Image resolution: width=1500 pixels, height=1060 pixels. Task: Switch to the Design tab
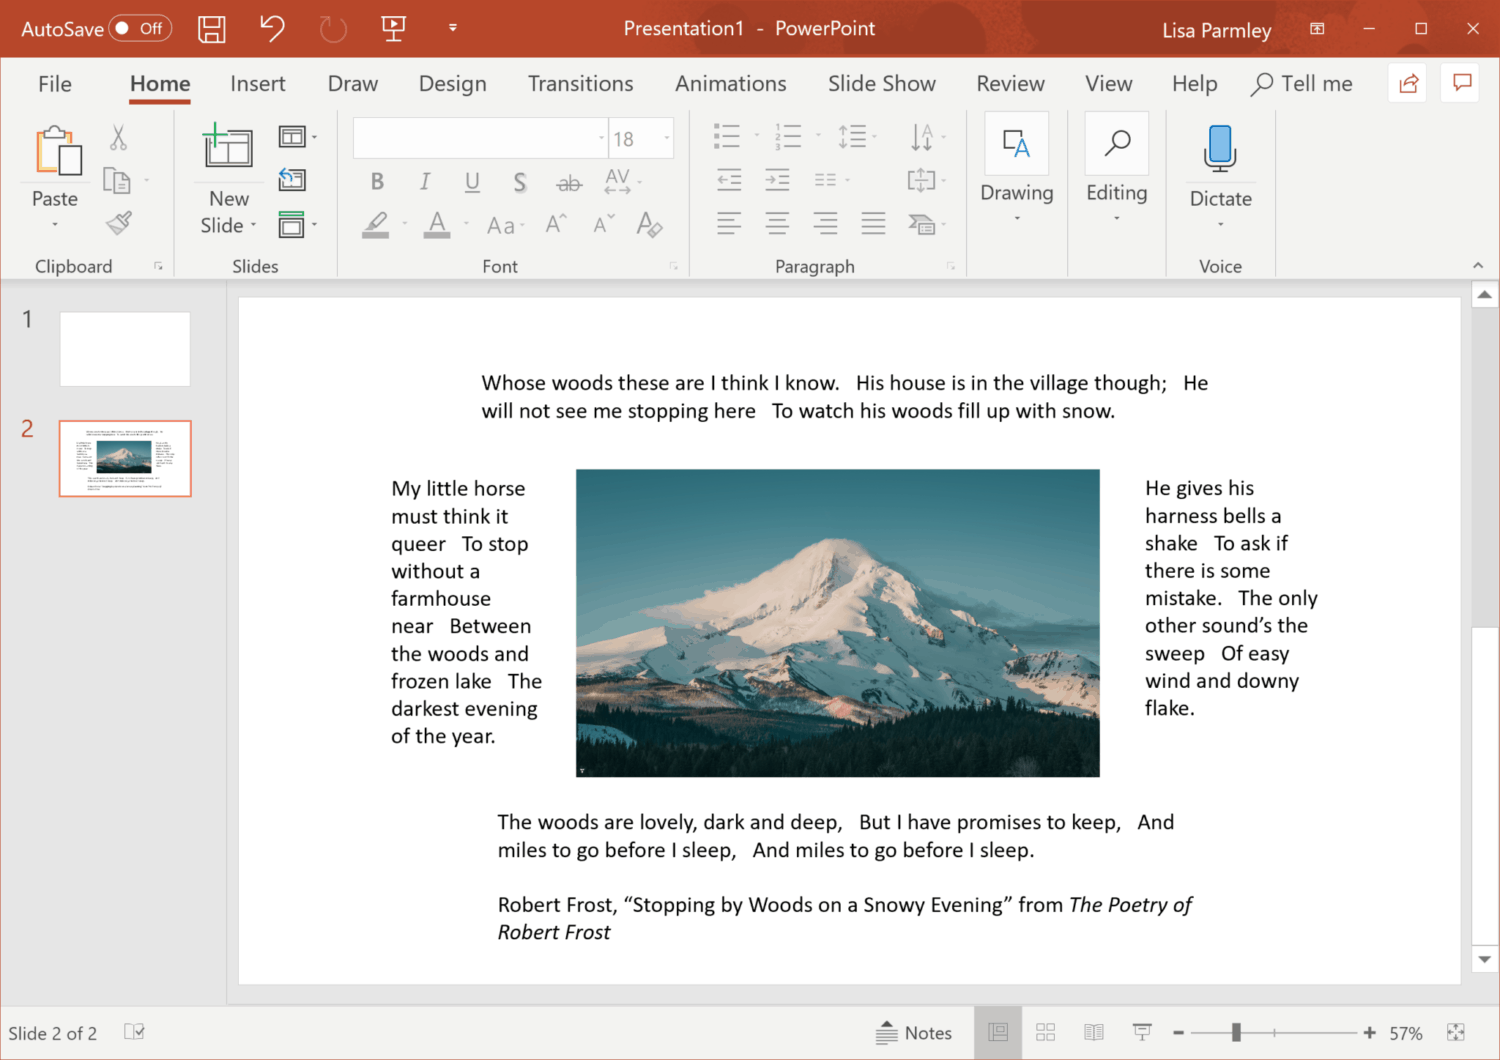click(453, 84)
